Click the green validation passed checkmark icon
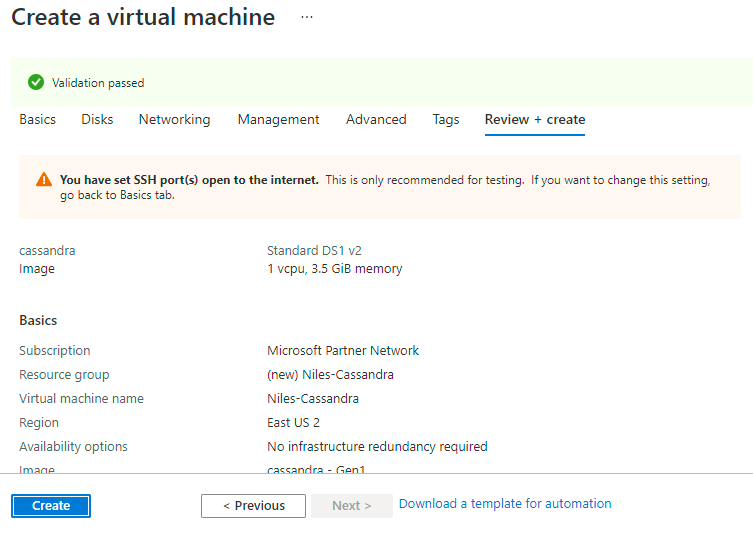753x533 pixels. (36, 83)
